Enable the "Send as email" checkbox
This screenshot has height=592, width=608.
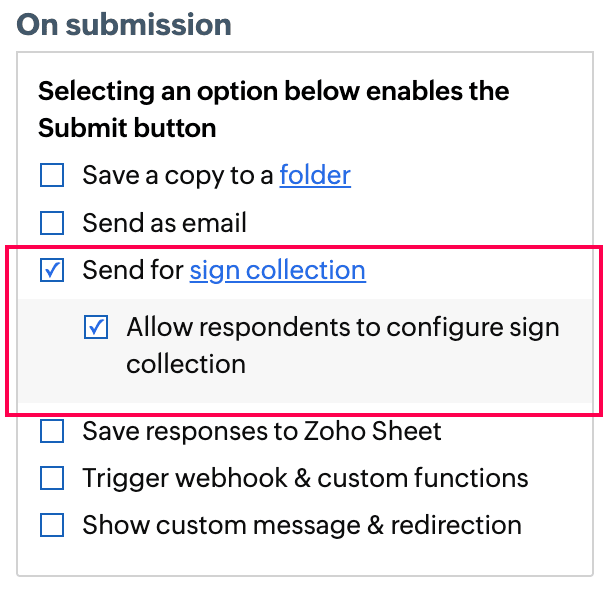[52, 222]
